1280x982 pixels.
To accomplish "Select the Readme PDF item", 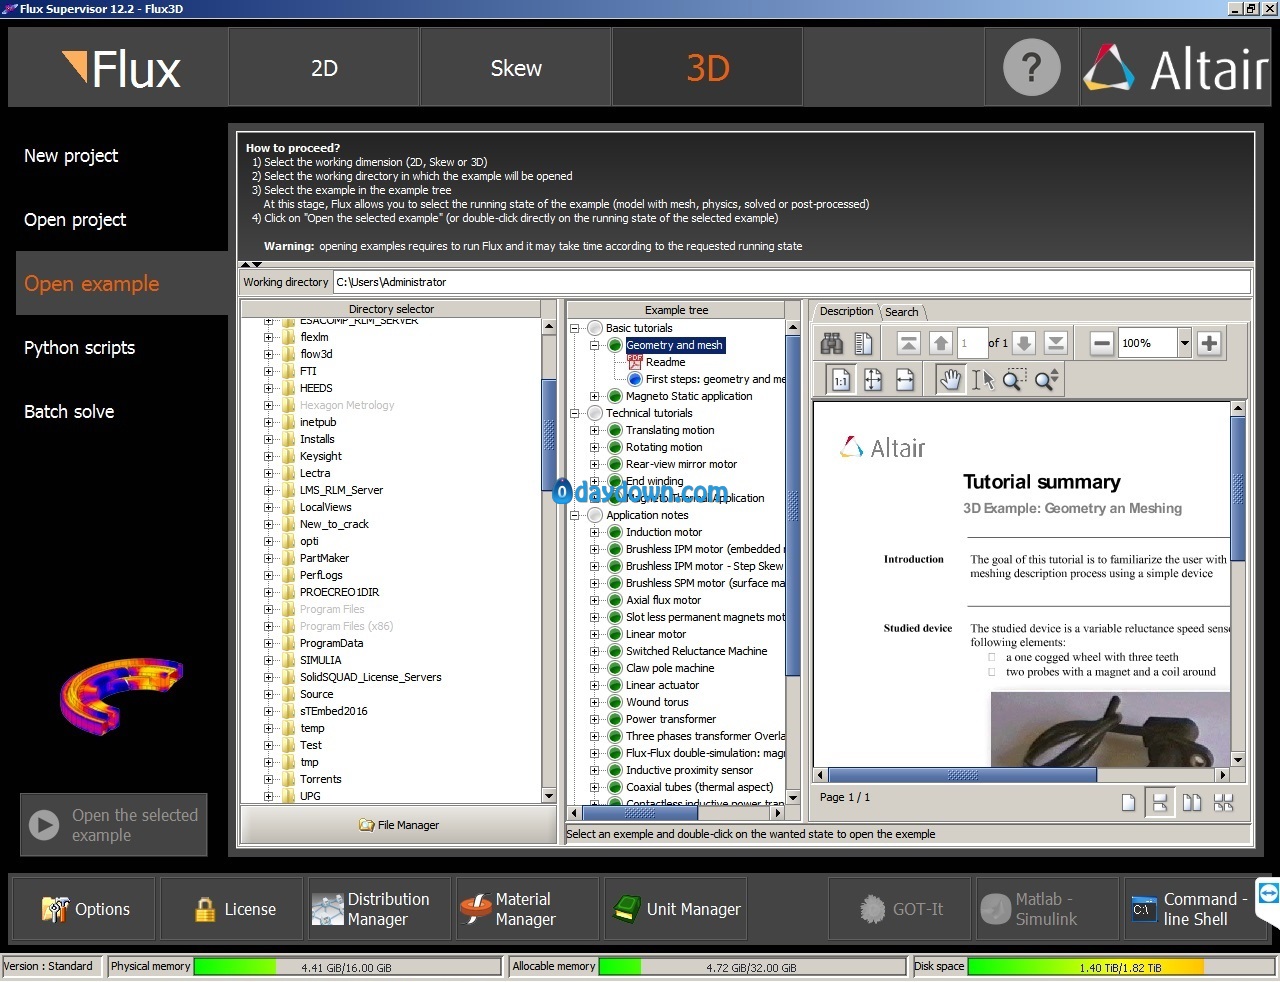I will (665, 362).
